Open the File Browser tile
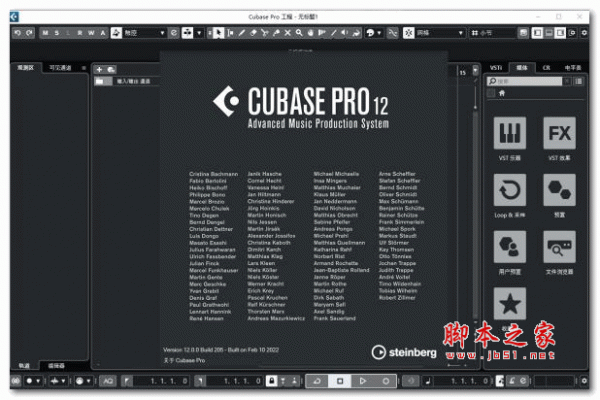 pos(559,247)
